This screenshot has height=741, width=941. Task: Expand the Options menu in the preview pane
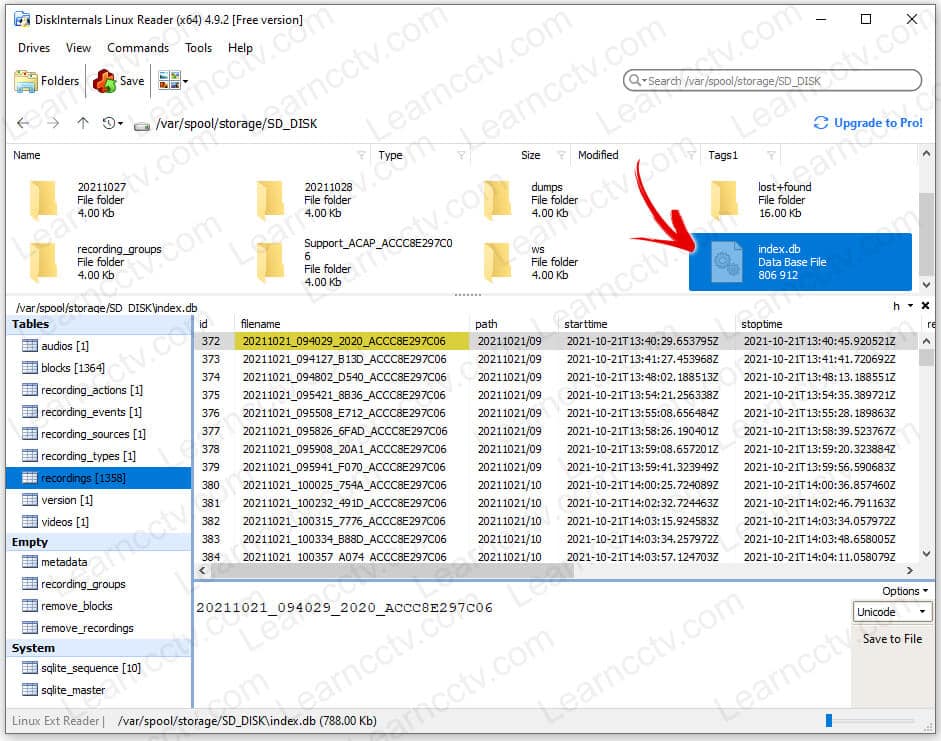[905, 591]
